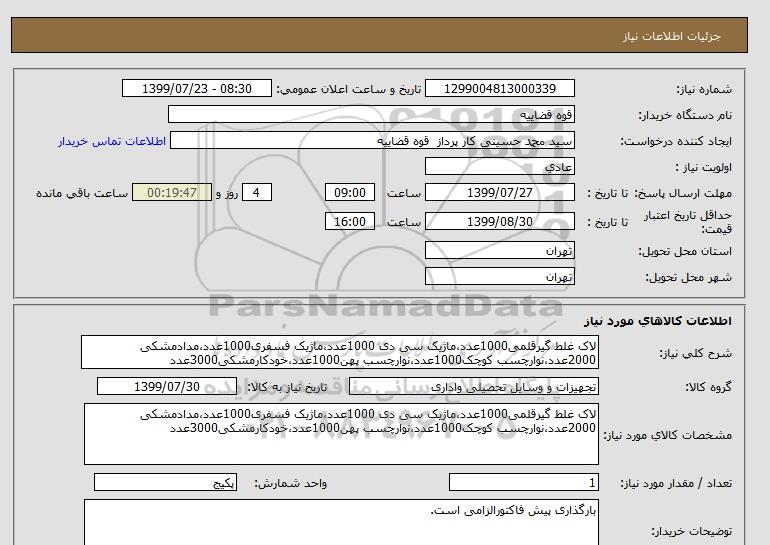Click the تاریخ و ساعت اعلان عمومی label
Image resolution: width=770 pixels, height=545 pixels.
pos(349,89)
